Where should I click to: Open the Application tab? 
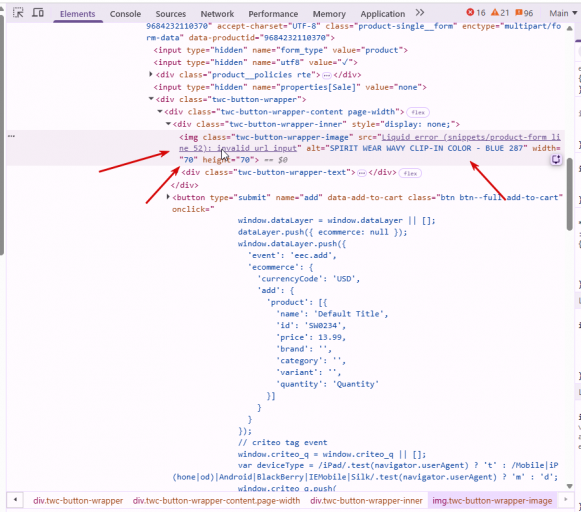click(382, 14)
